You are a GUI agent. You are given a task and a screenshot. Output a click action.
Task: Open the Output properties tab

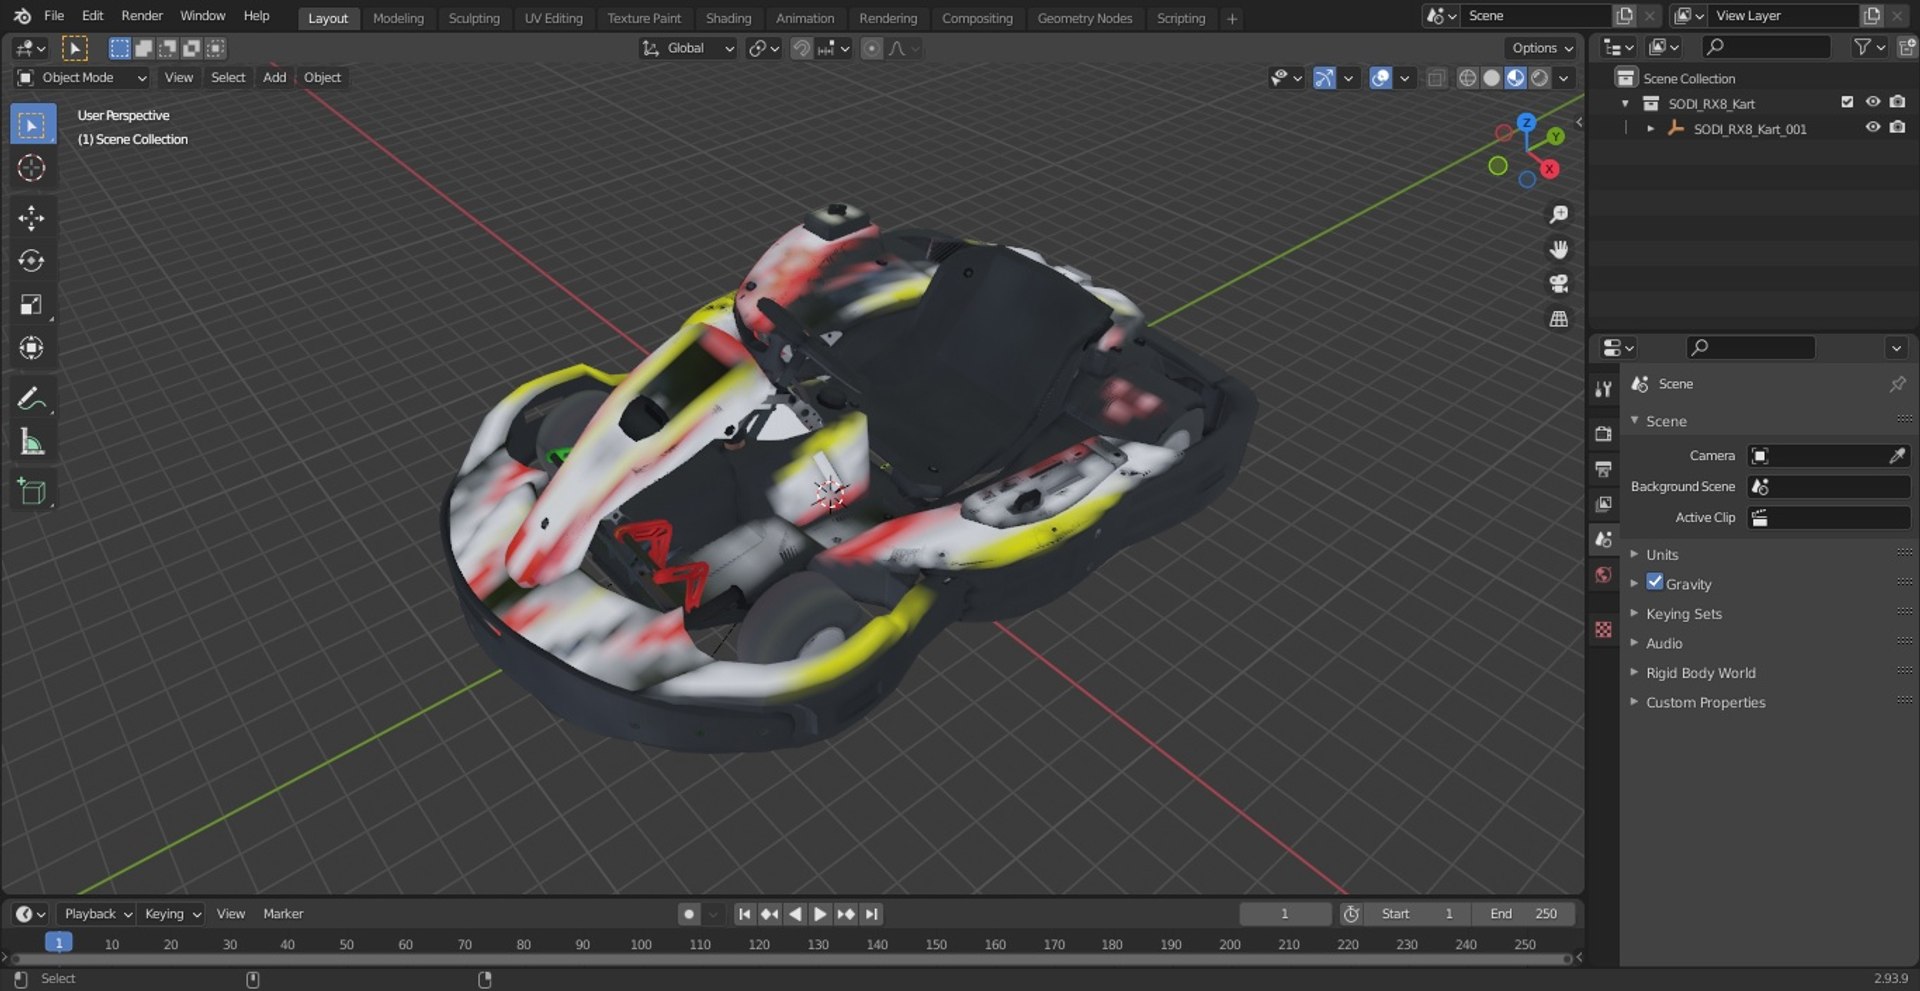point(1604,469)
